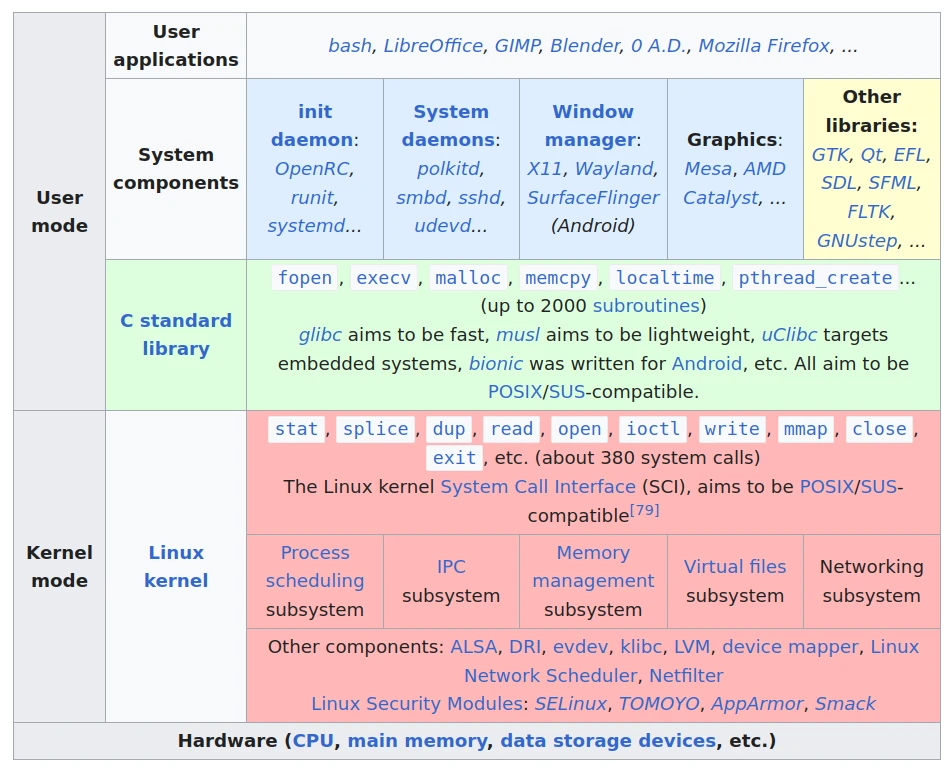
Task: Open the bionic link
Action: tap(496, 364)
